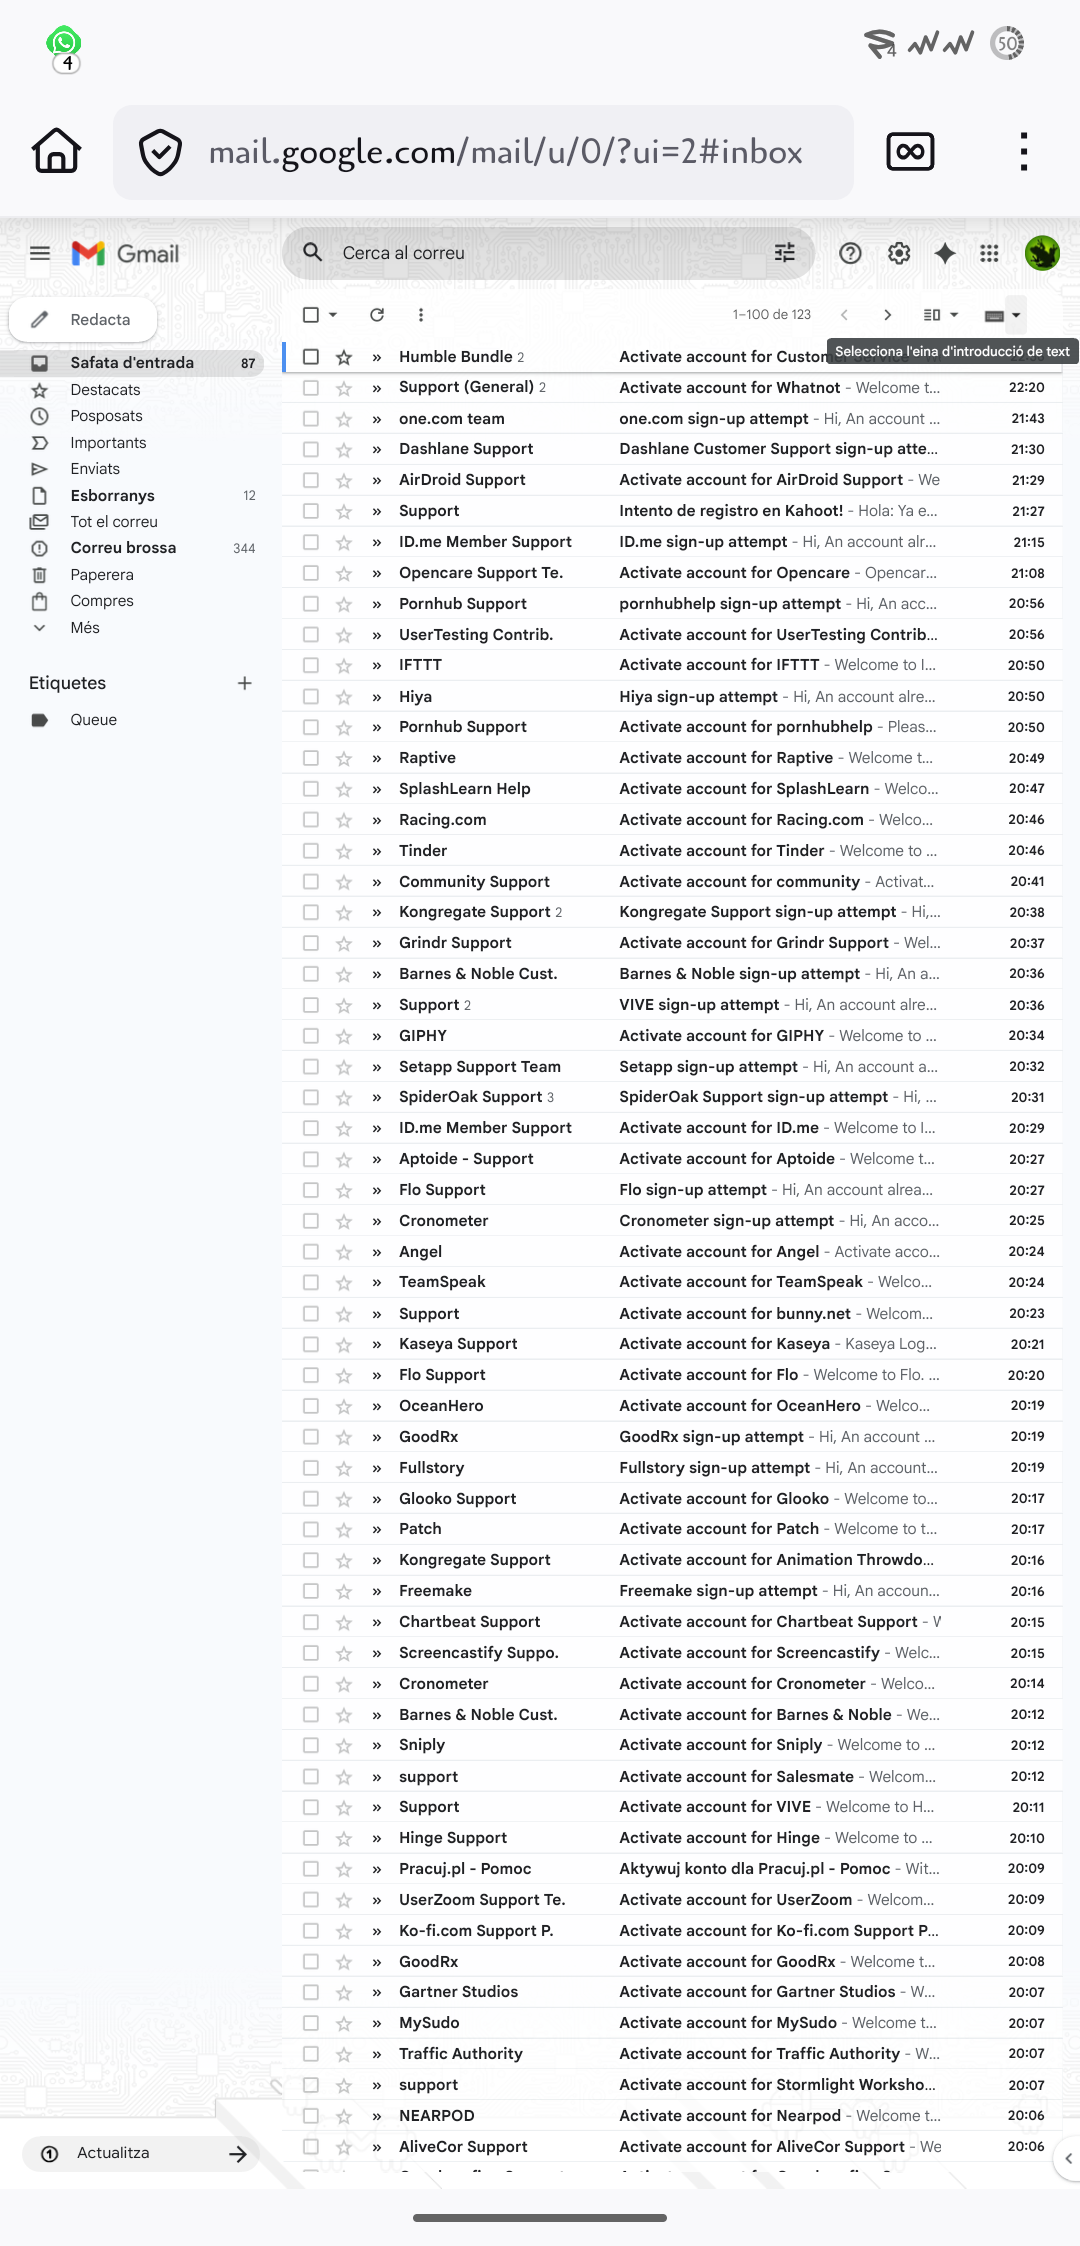
Task: Open the private mode mask icon
Action: (910, 152)
